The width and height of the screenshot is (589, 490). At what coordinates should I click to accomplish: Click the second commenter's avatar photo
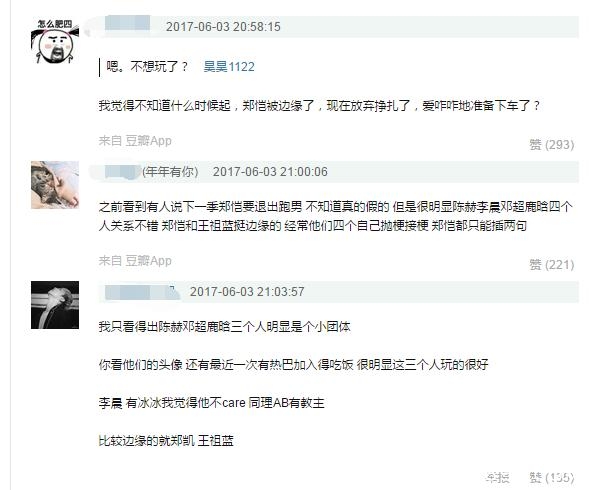coord(55,185)
